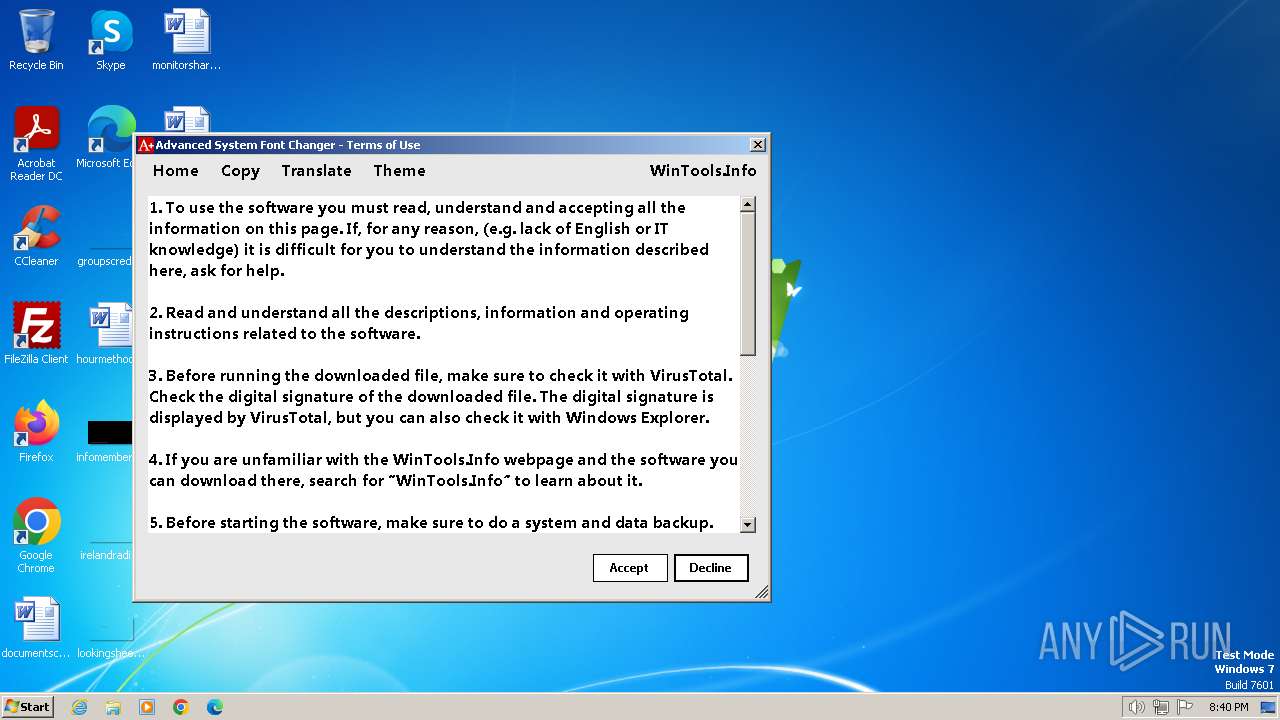1280x720 pixels.
Task: Open the Google Chrome desktop shortcut
Action: (36, 536)
